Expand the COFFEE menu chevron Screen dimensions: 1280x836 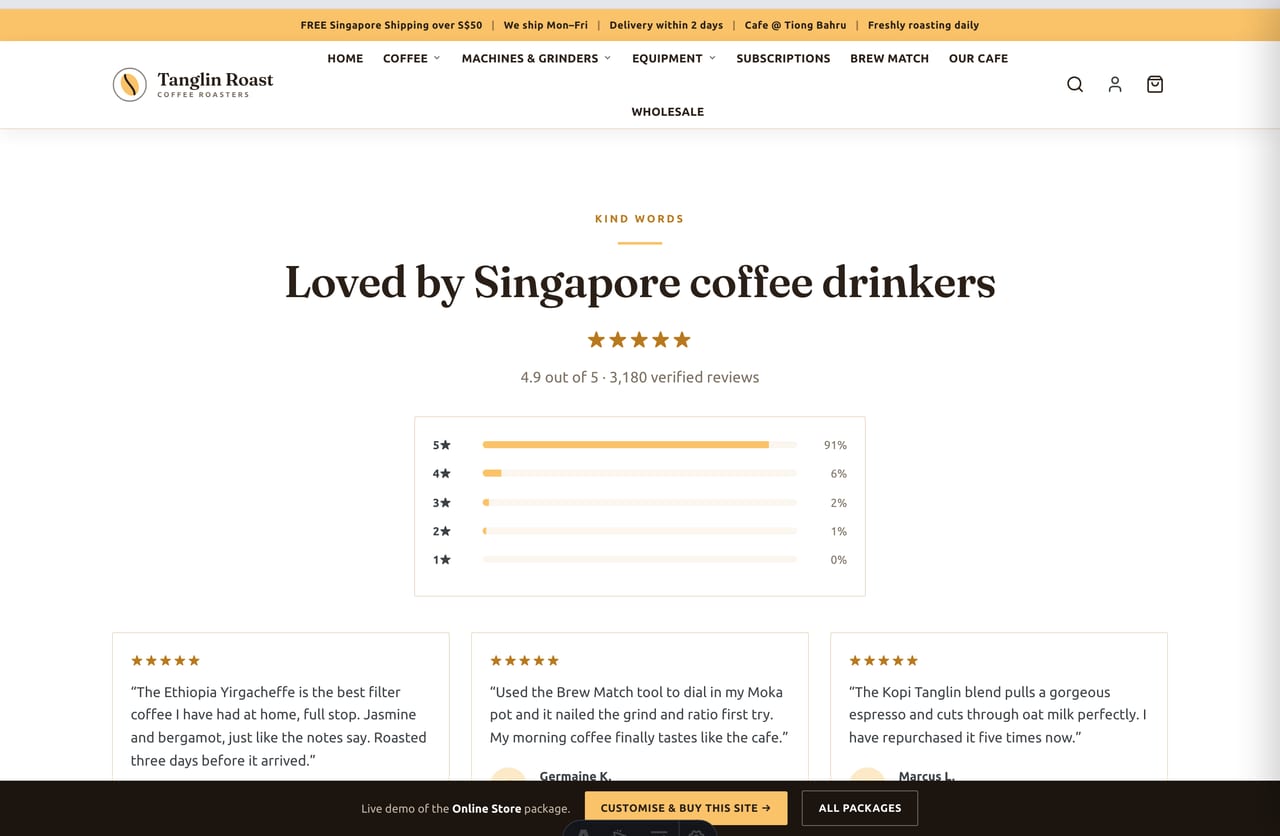[437, 58]
